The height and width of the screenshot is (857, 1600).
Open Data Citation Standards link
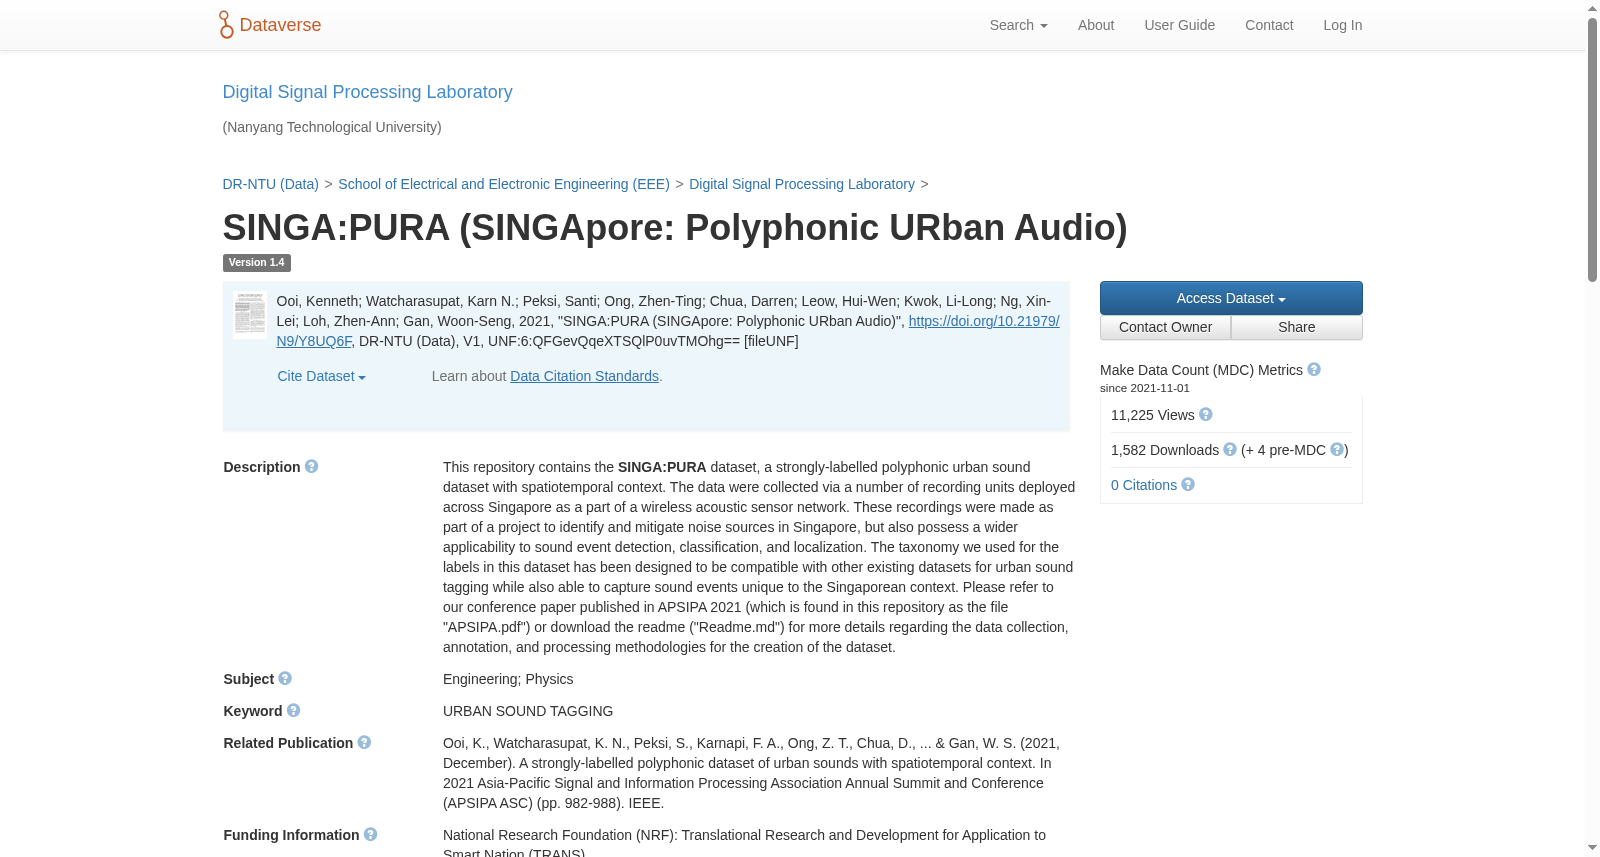click(x=584, y=376)
